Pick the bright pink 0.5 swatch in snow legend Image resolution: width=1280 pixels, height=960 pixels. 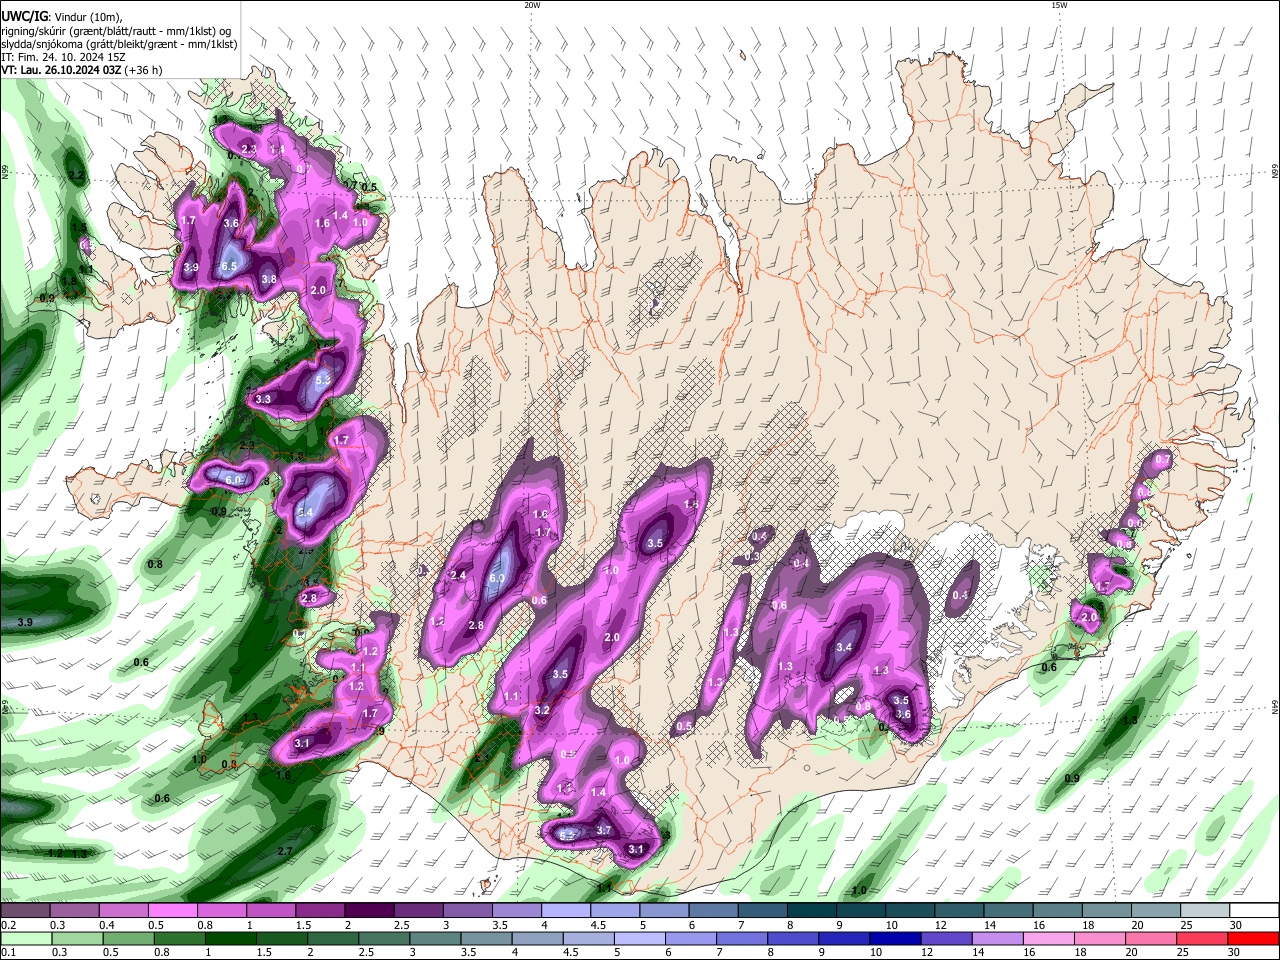173,911
